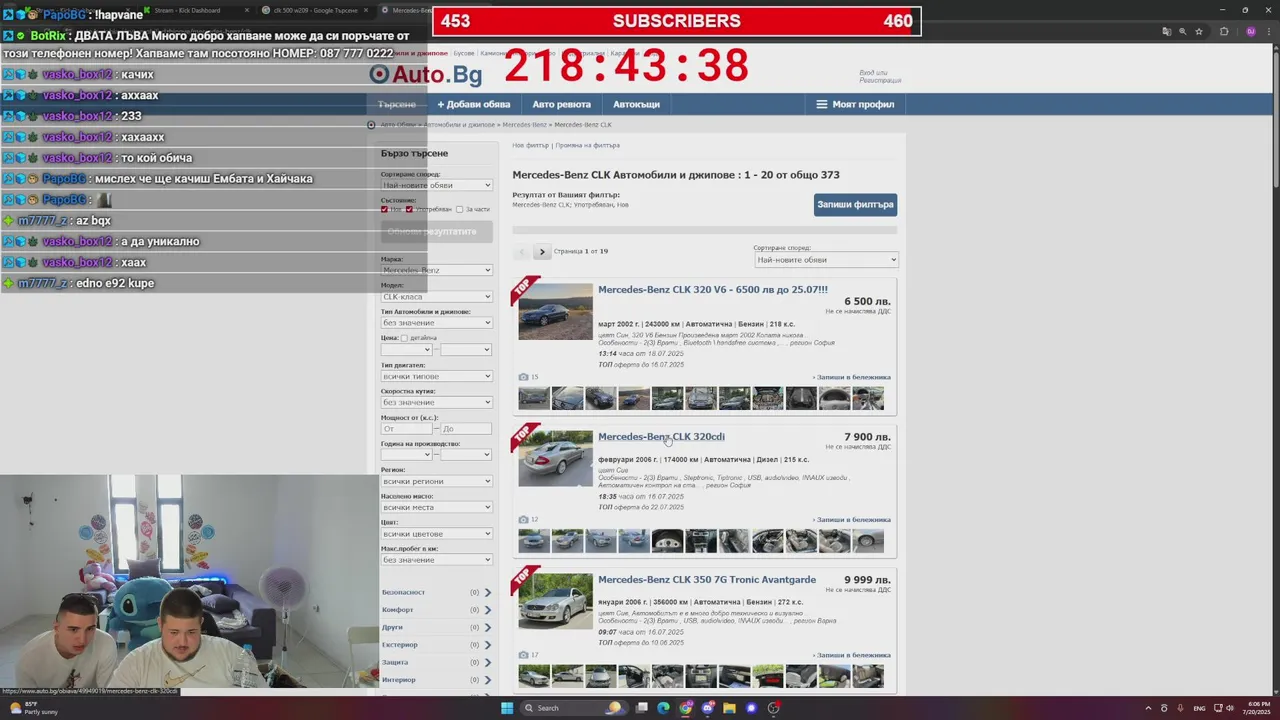Screen dimensions: 1280x720
Task: Open the File Explorer taskbar icon
Action: pyautogui.click(x=729, y=708)
